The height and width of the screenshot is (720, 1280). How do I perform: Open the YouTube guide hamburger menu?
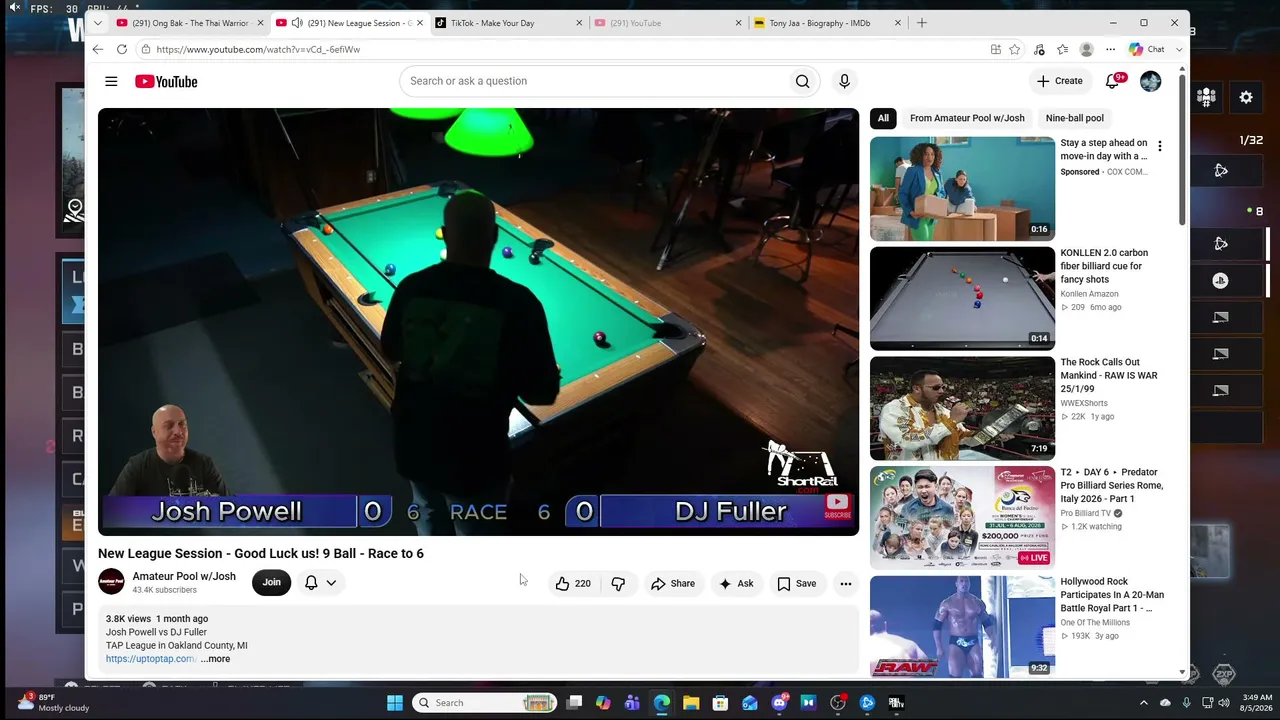pyautogui.click(x=111, y=81)
